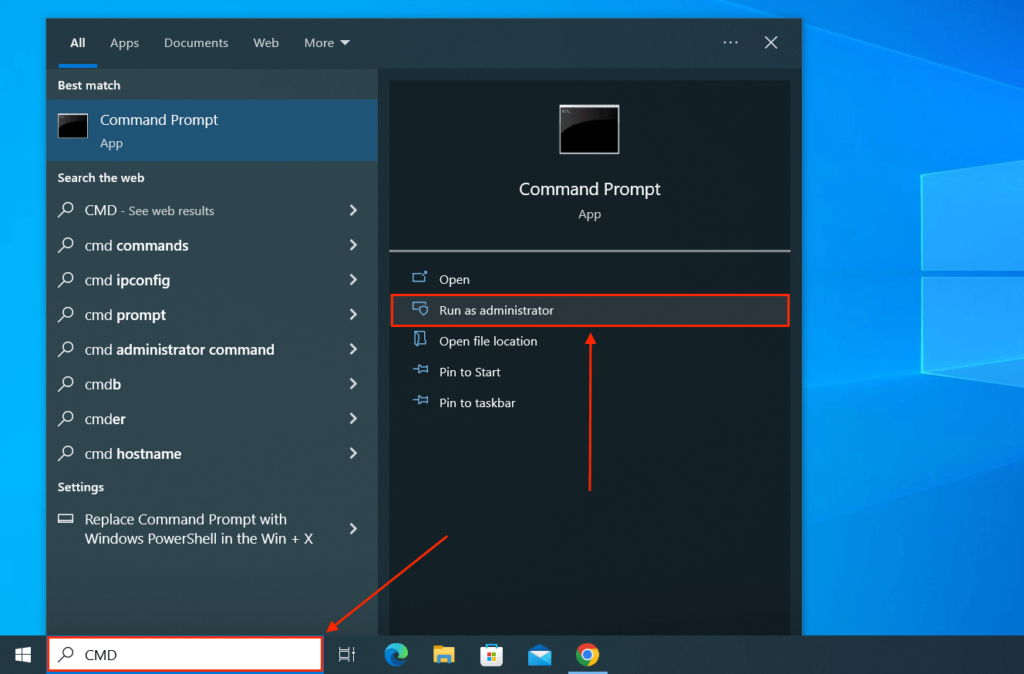The height and width of the screenshot is (674, 1024).
Task: Click the Open icon beside the Open option
Action: tap(420, 279)
